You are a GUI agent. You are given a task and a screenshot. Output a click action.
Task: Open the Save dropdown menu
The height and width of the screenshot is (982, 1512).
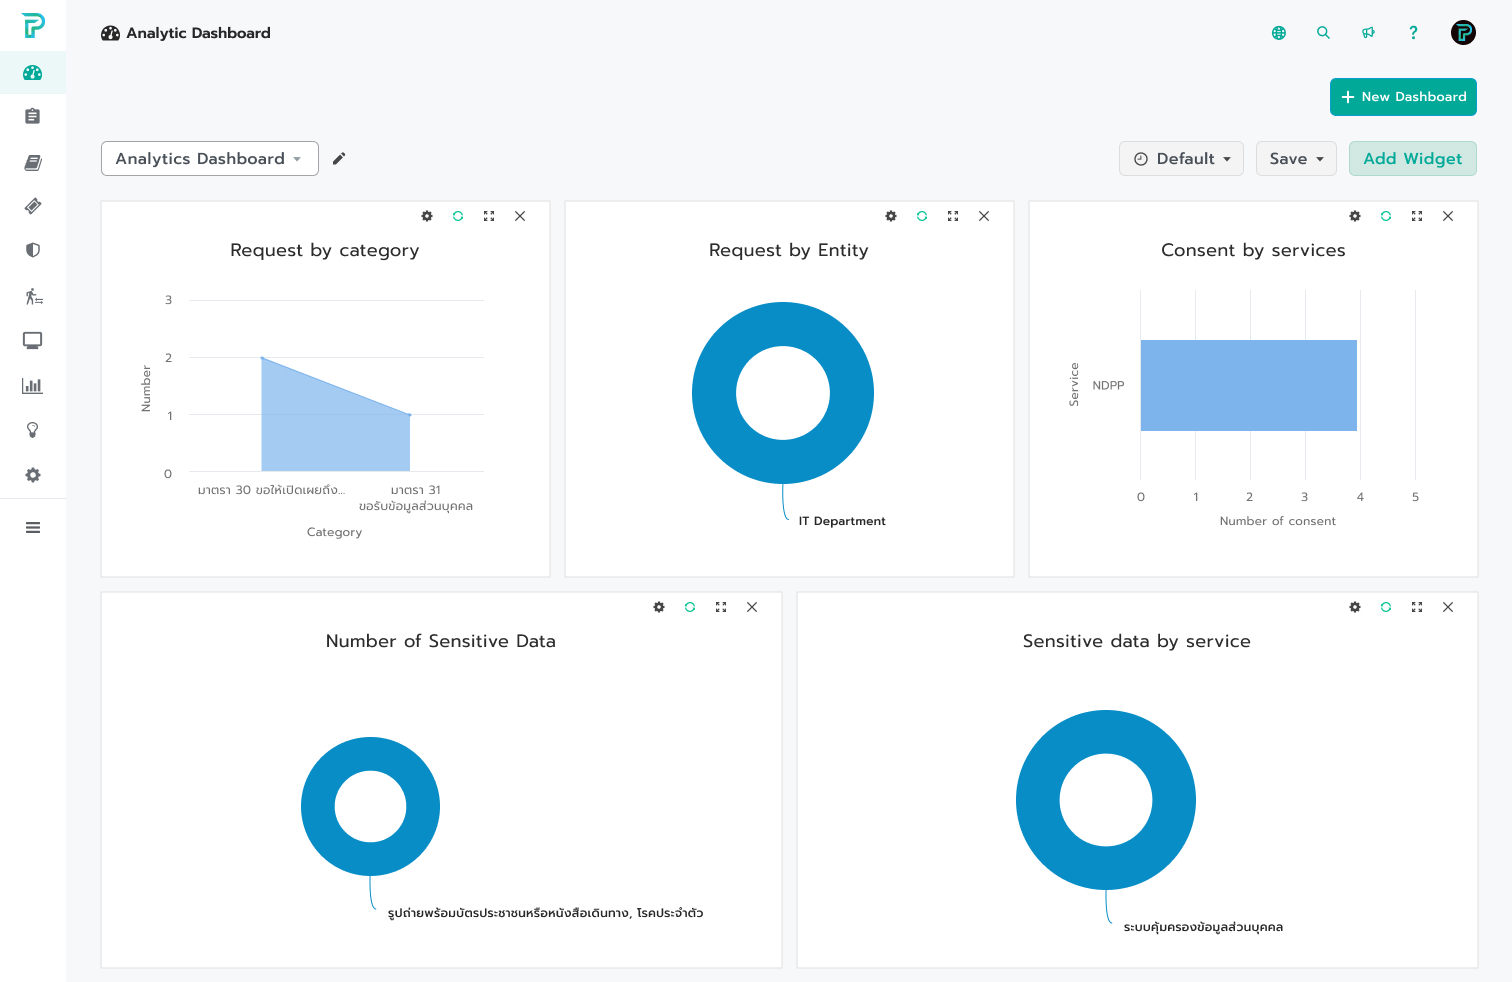point(1295,159)
